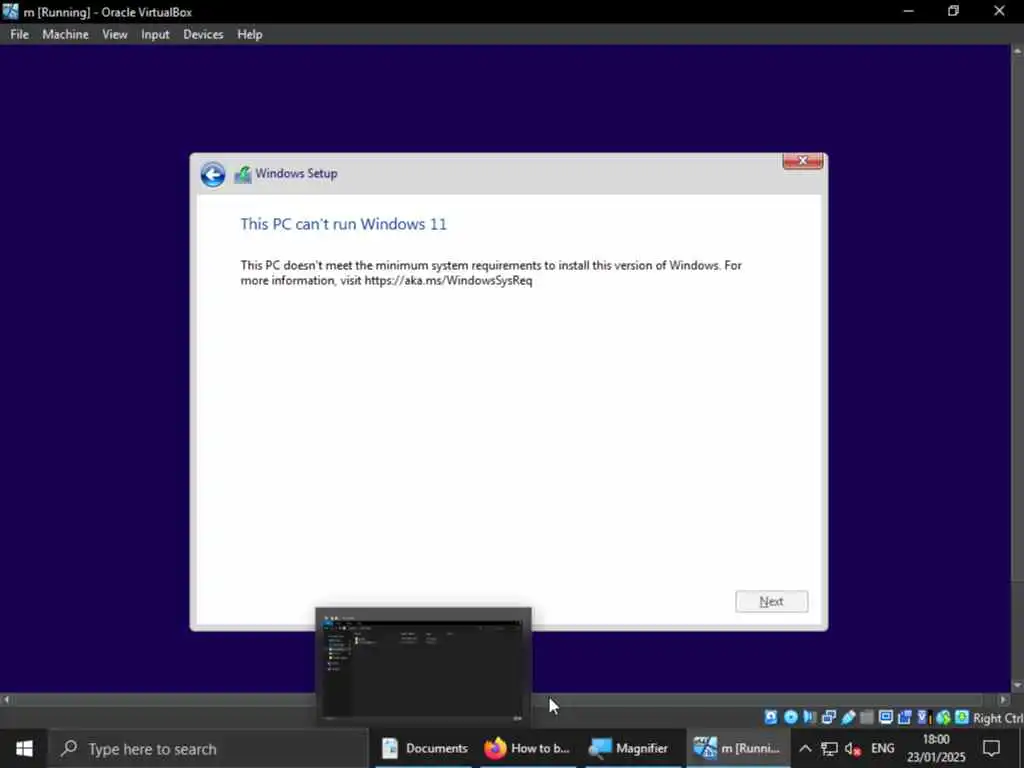Click the audio status icon in VirtualBox

tap(810, 717)
